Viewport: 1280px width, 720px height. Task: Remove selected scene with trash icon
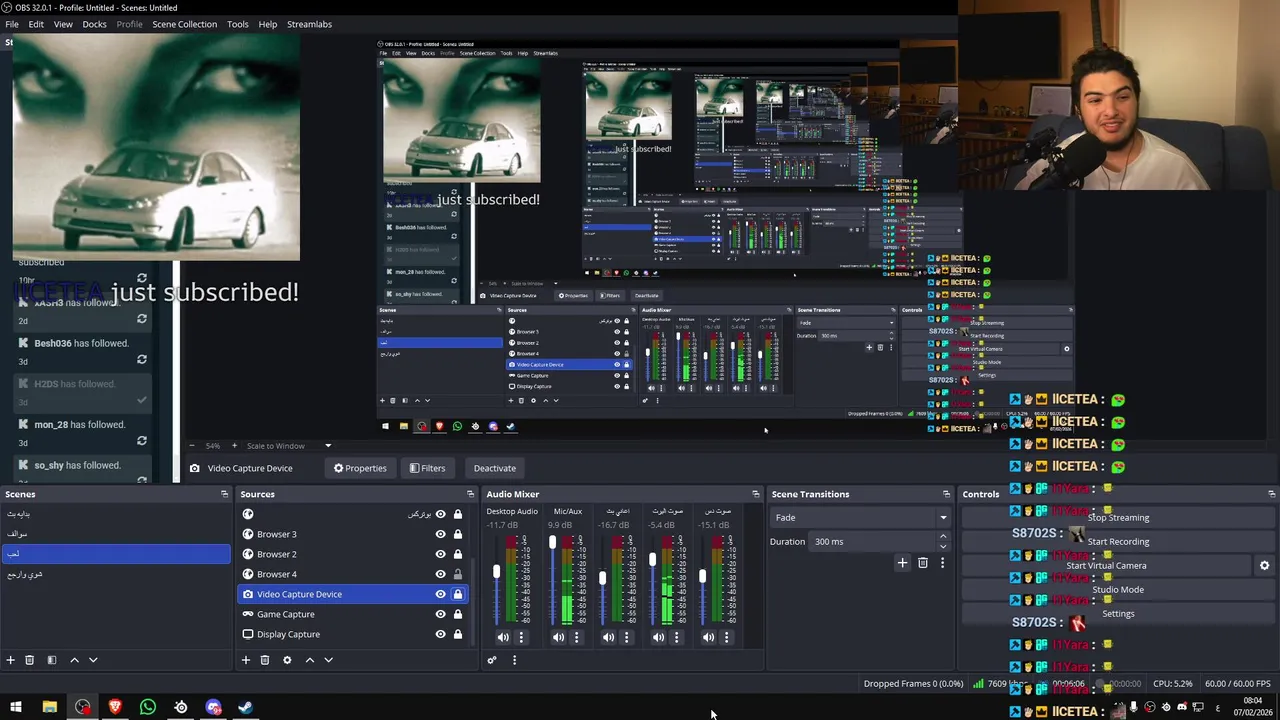(30, 660)
